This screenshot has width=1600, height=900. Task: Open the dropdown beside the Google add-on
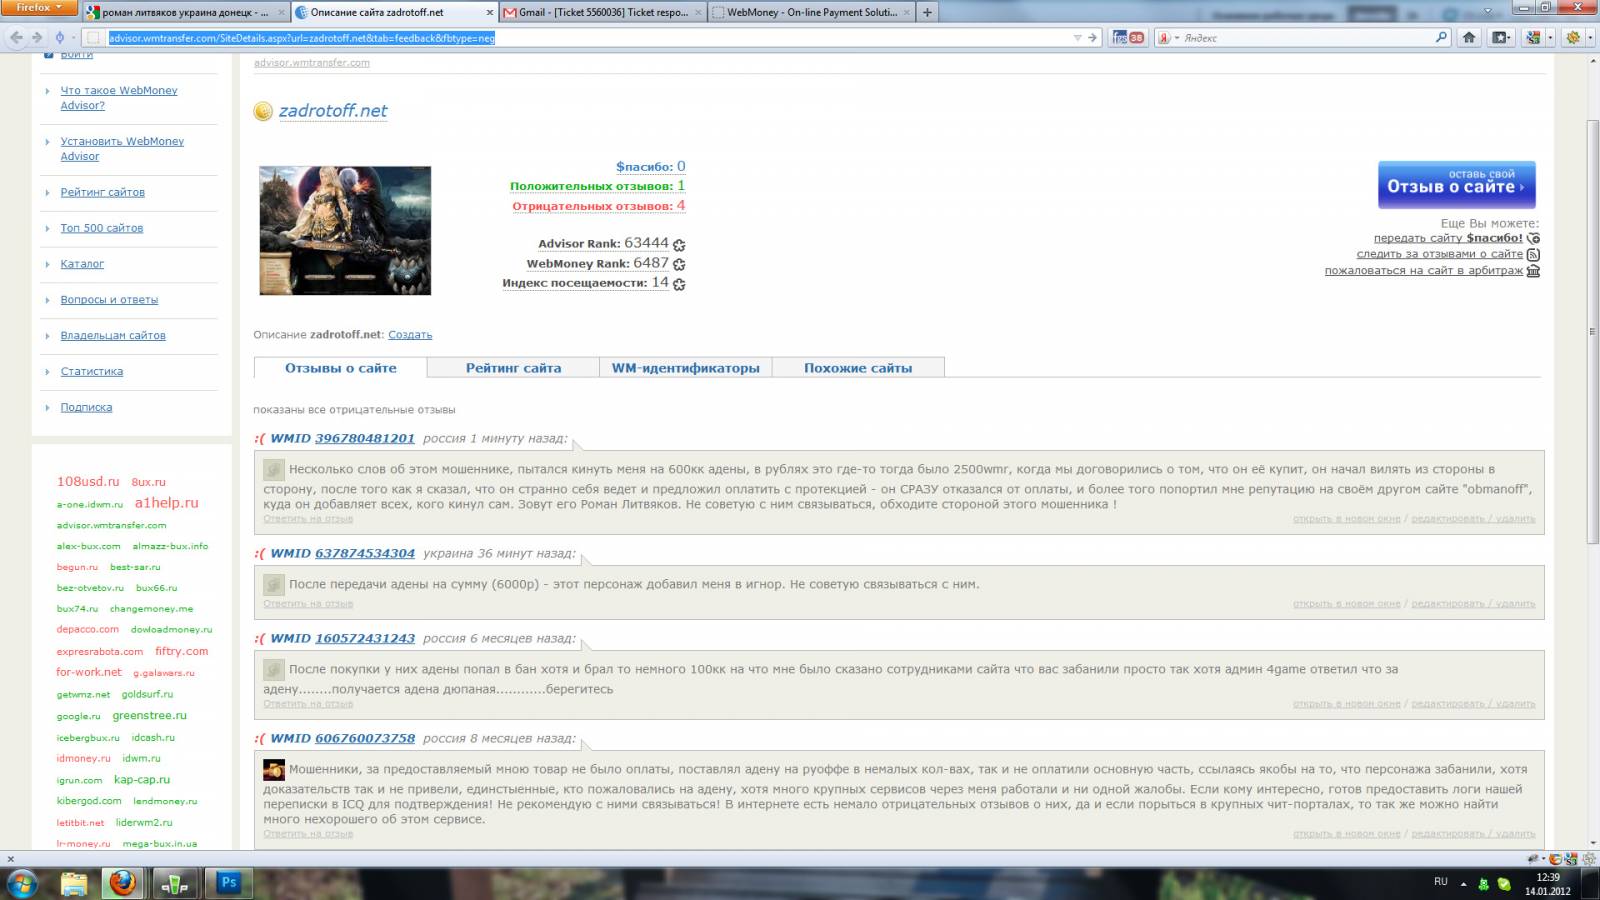[x=1550, y=38]
